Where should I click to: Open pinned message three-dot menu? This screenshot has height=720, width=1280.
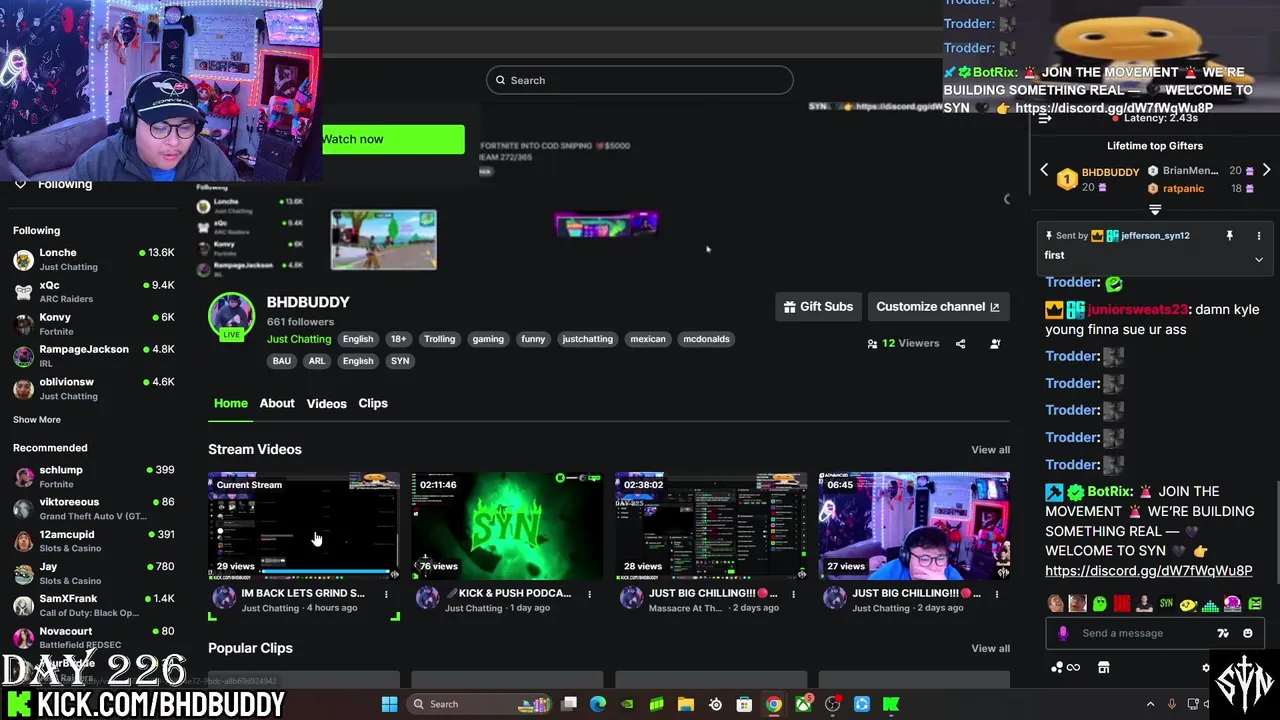1259,236
